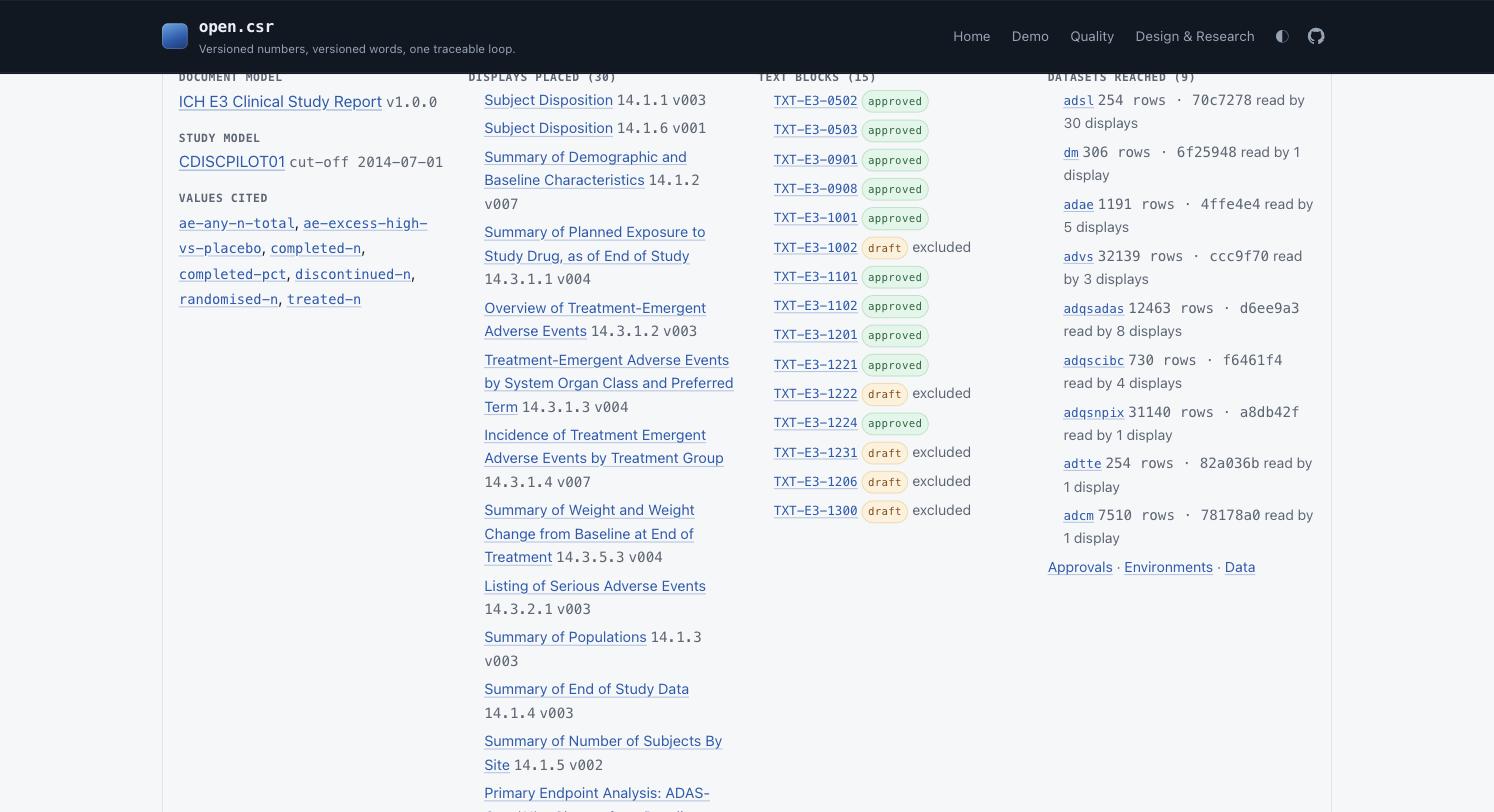Viewport: 1494px width, 812px height.
Task: Open Summary of End of Study Data
Action: [x=586, y=689]
